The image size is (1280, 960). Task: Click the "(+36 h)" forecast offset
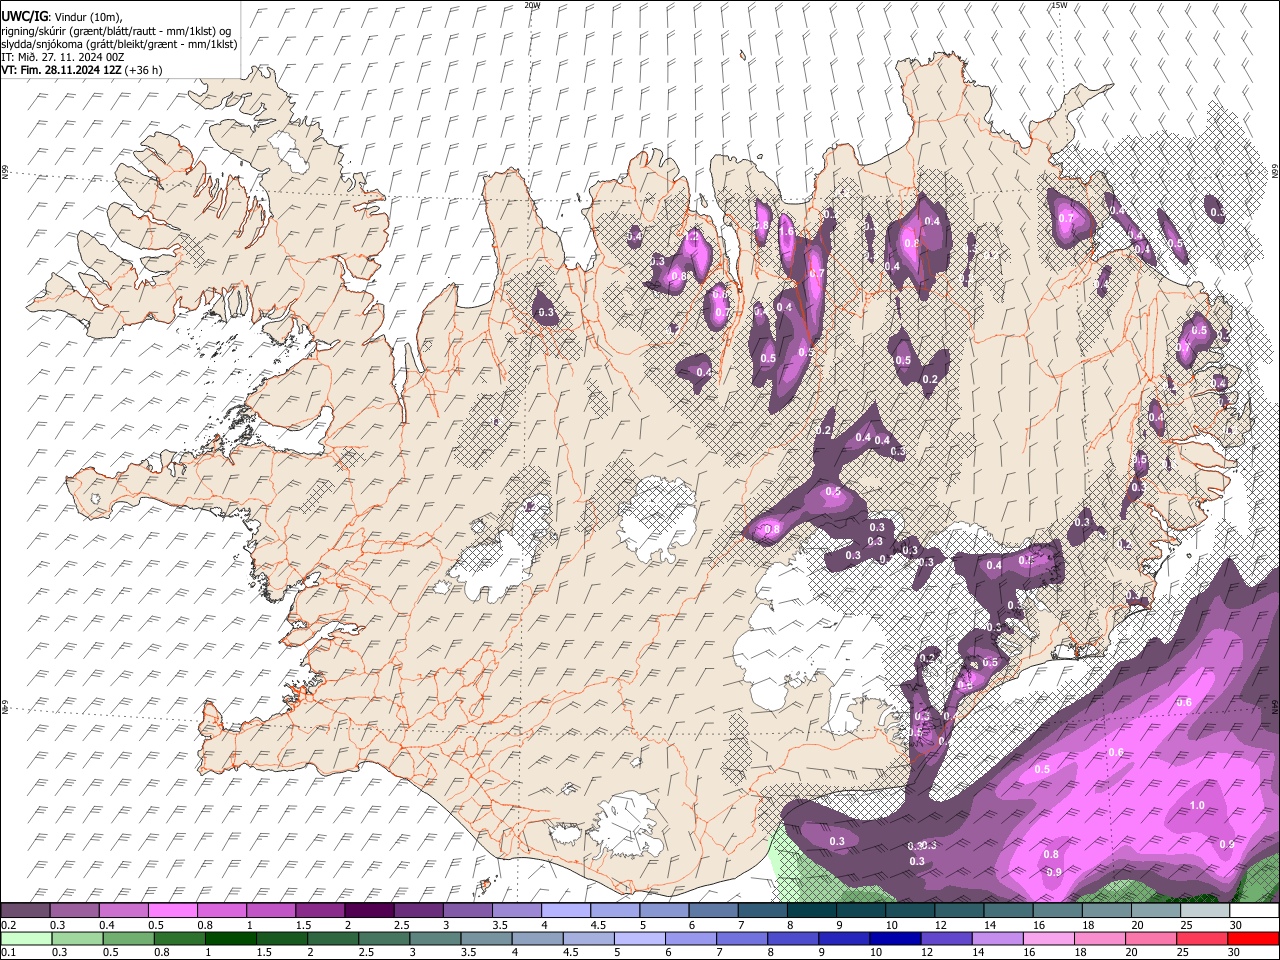(144, 70)
